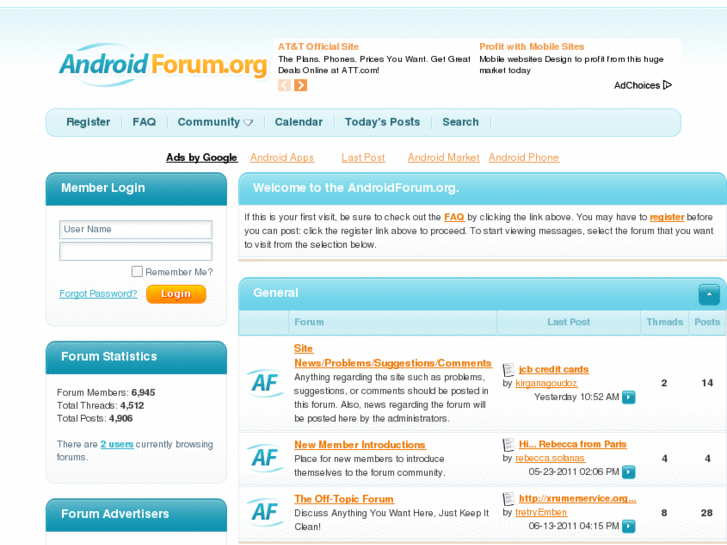View kirganagoudoz user profile

point(546,383)
